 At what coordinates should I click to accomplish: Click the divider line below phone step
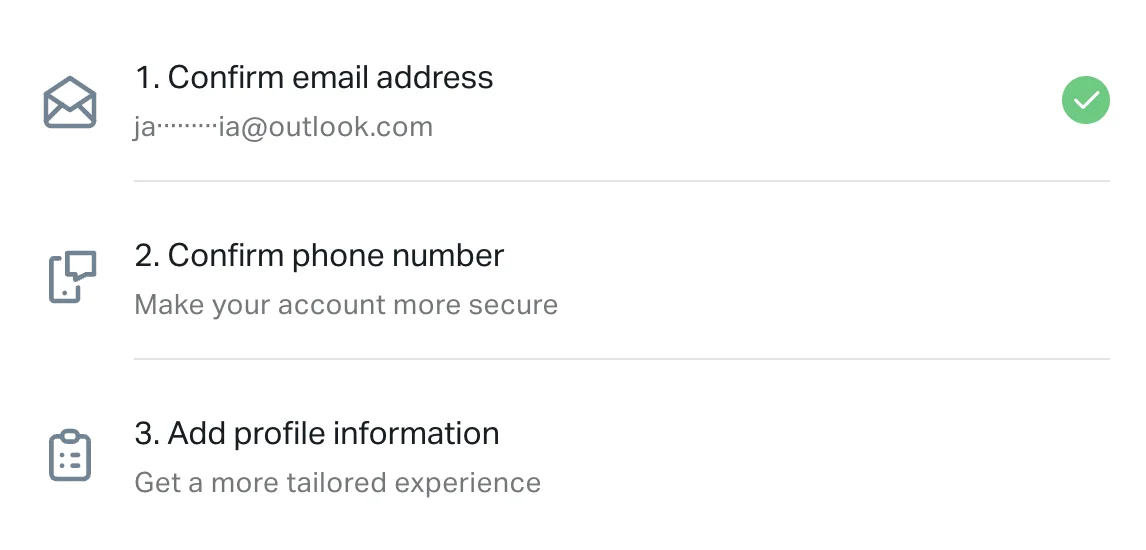coord(621,359)
